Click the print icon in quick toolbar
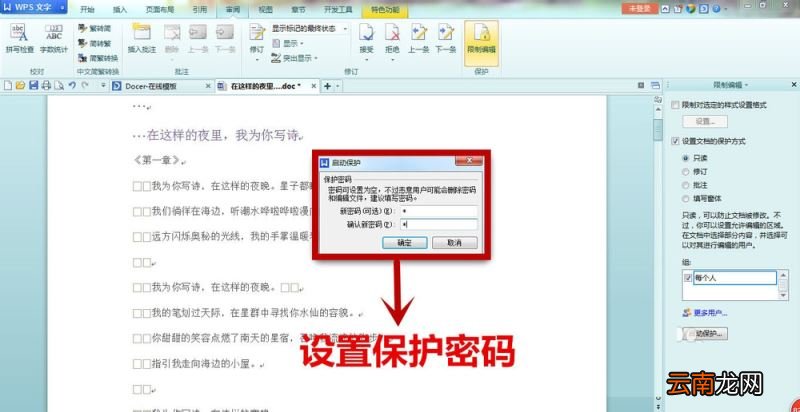The image size is (800, 412). (46, 86)
